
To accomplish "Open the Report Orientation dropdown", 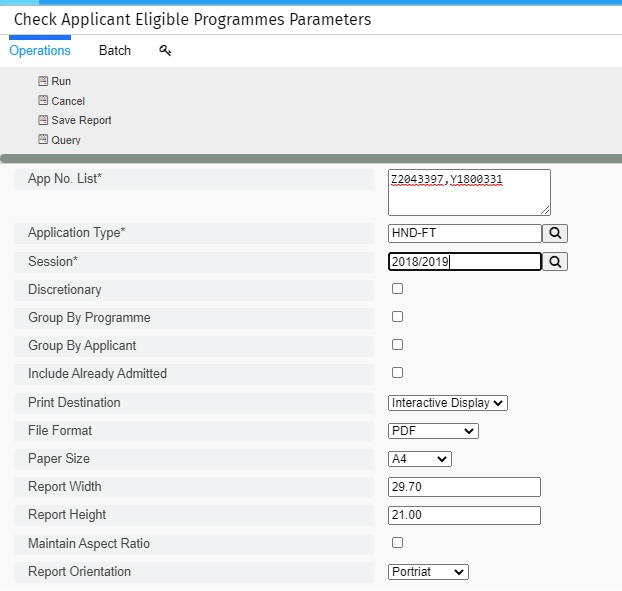I will click(428, 572).
